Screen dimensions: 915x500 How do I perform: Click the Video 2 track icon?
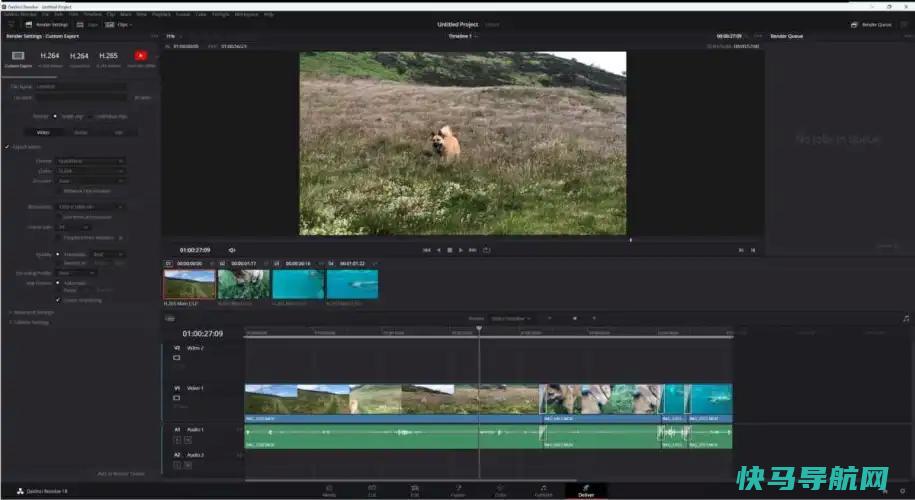tap(177, 358)
